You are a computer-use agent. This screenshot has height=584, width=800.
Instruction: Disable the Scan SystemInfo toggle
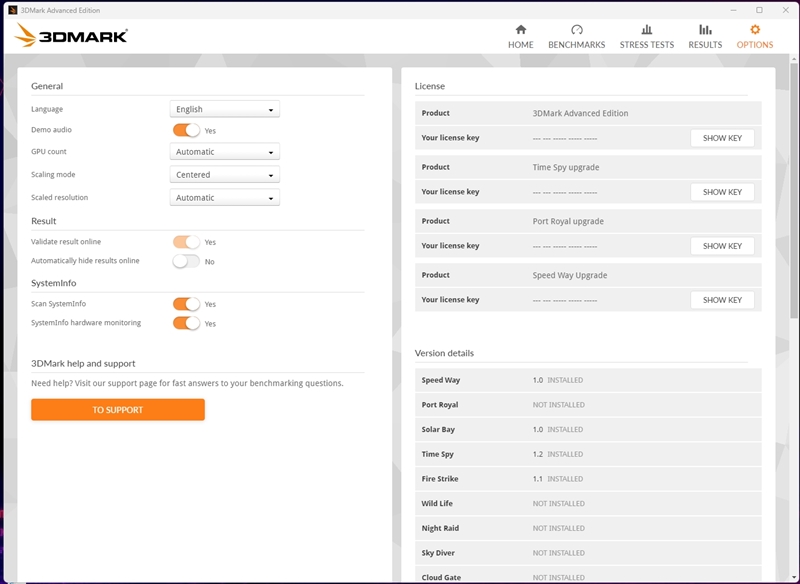[186, 304]
